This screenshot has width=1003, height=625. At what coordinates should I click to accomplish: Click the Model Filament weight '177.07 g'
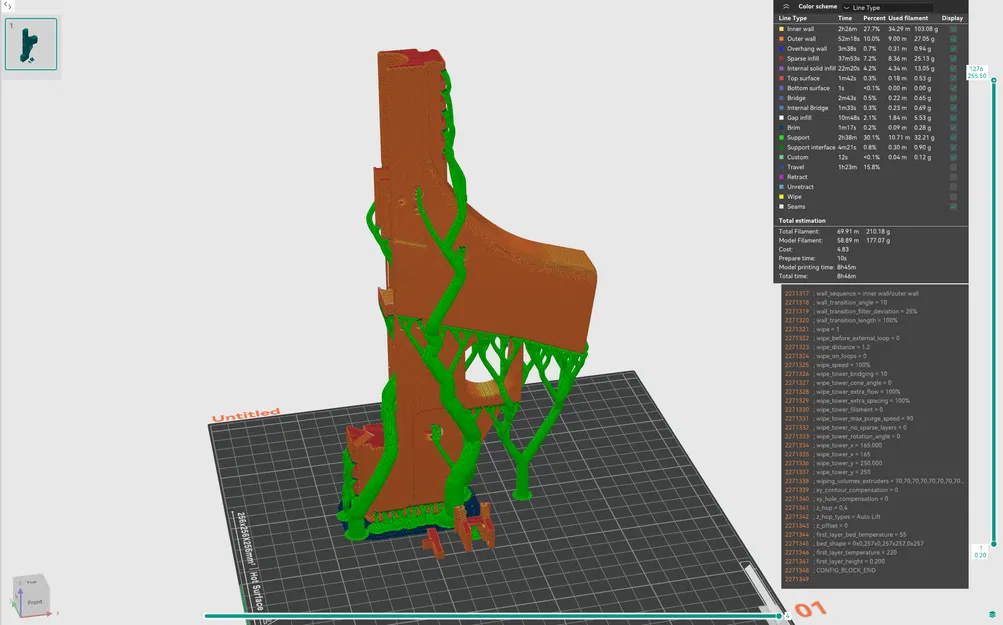click(878, 241)
